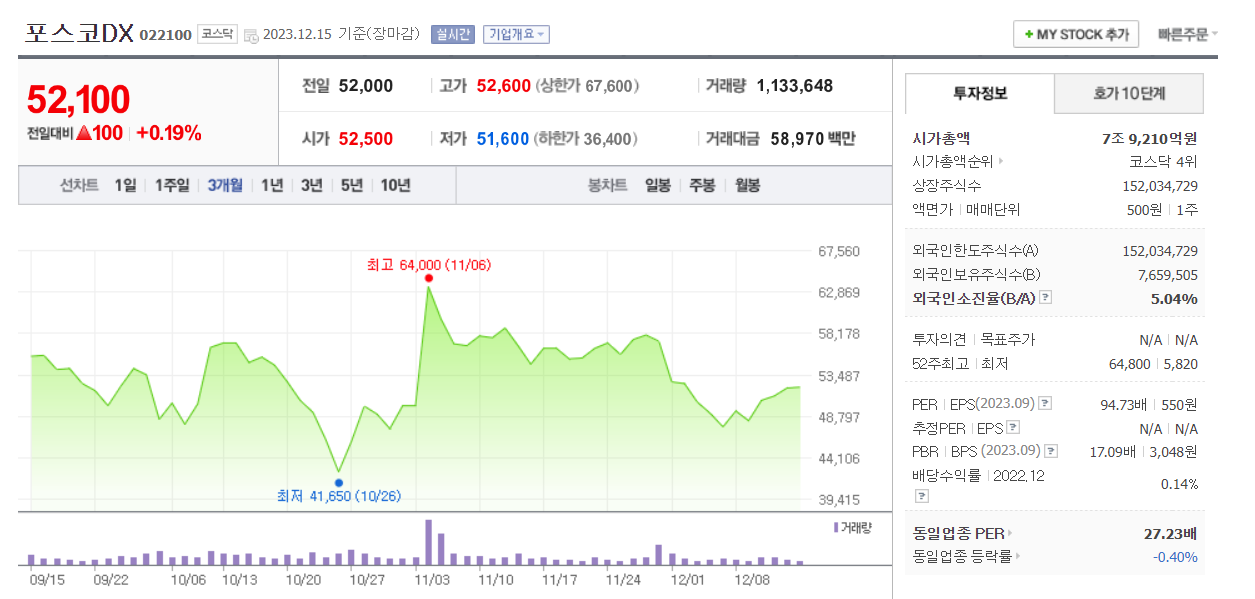
Task: Click the MY STOCK 추가 button
Action: [1076, 34]
